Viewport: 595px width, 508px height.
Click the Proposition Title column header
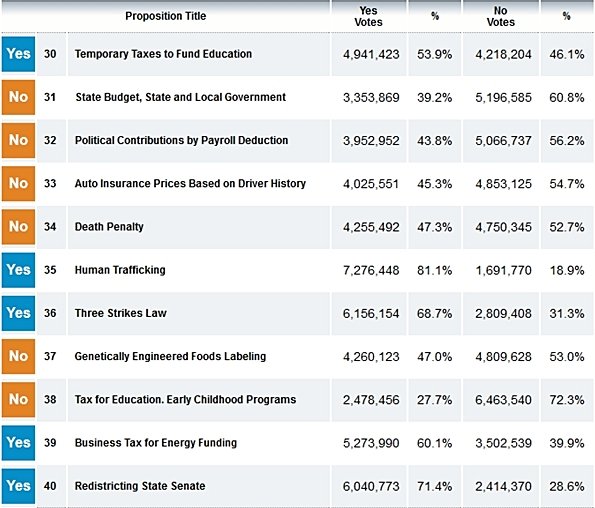(166, 16)
